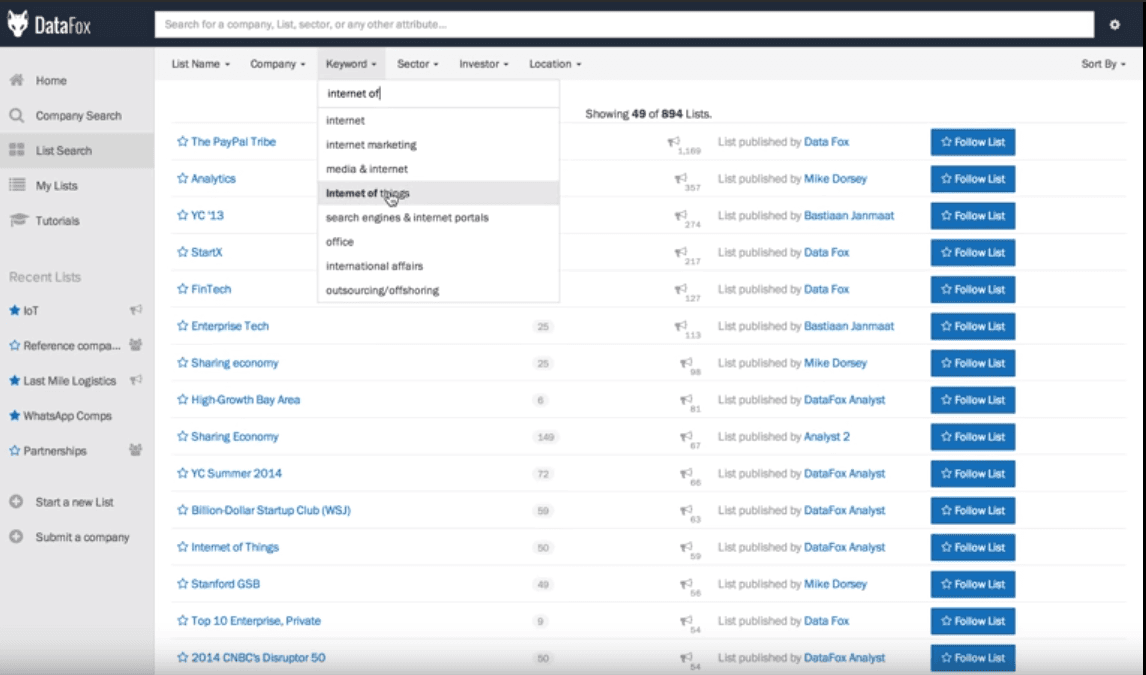This screenshot has width=1146, height=675.
Task: Click megaphone icon next to IoT
Action: (136, 310)
